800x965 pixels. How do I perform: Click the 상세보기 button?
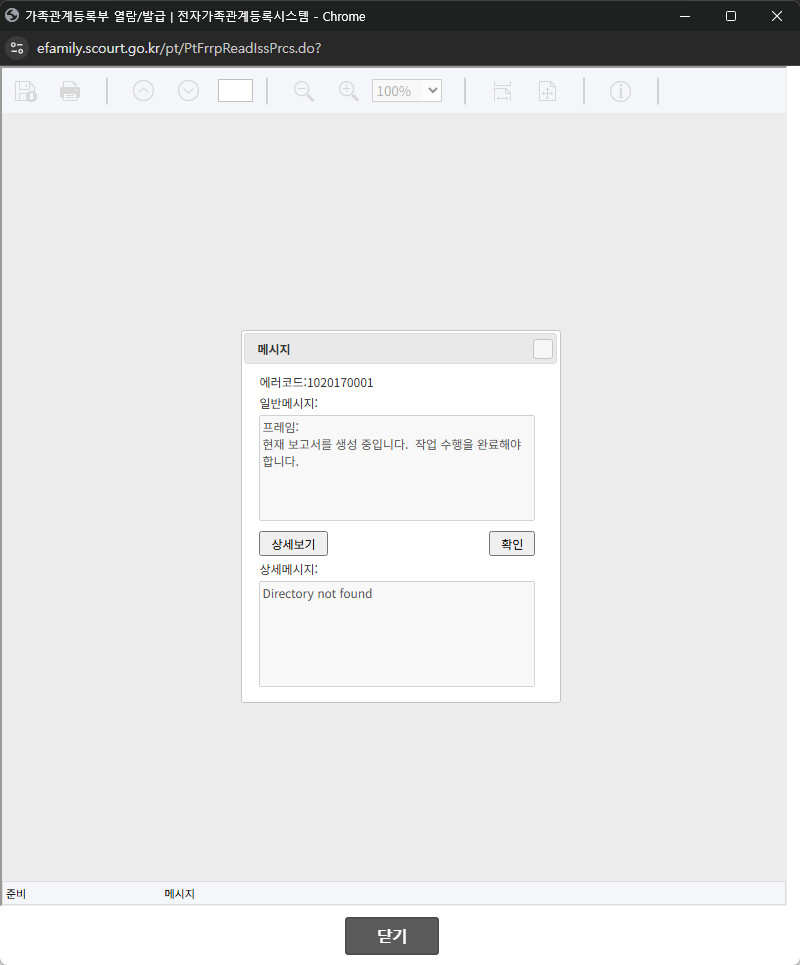pyautogui.click(x=294, y=544)
